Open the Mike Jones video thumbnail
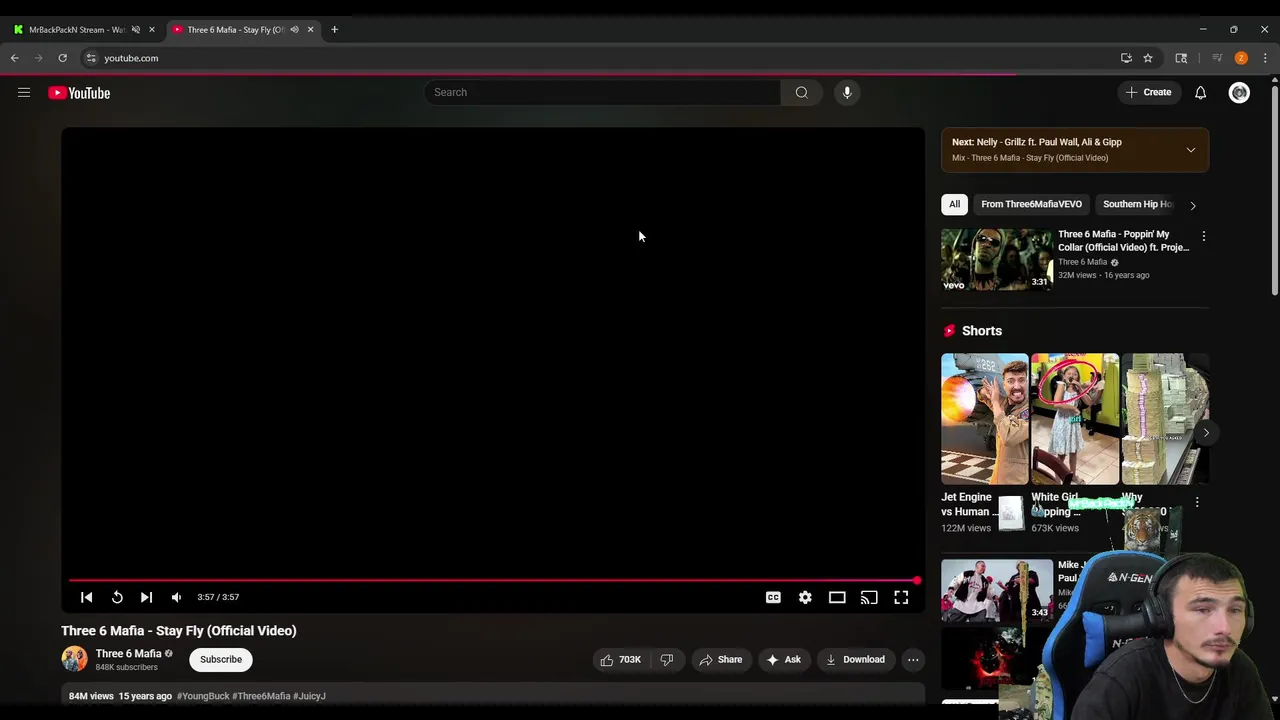Viewport: 1280px width, 720px height. click(996, 590)
